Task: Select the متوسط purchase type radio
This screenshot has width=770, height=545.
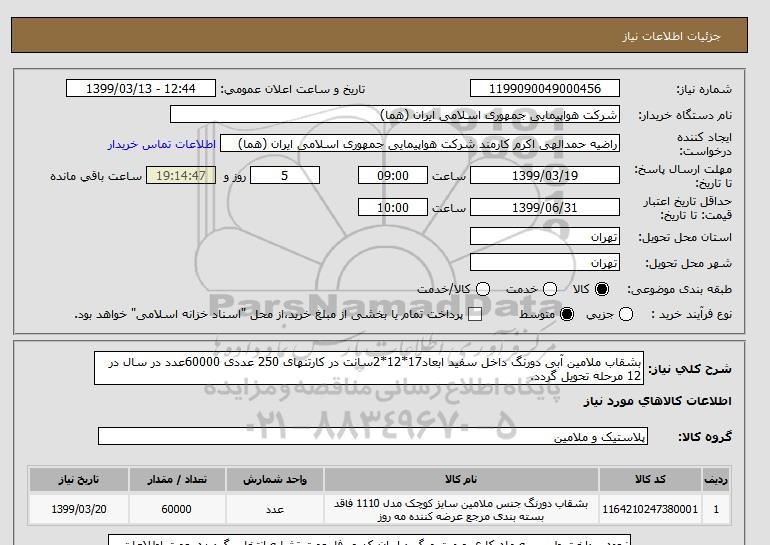Action: point(567,314)
